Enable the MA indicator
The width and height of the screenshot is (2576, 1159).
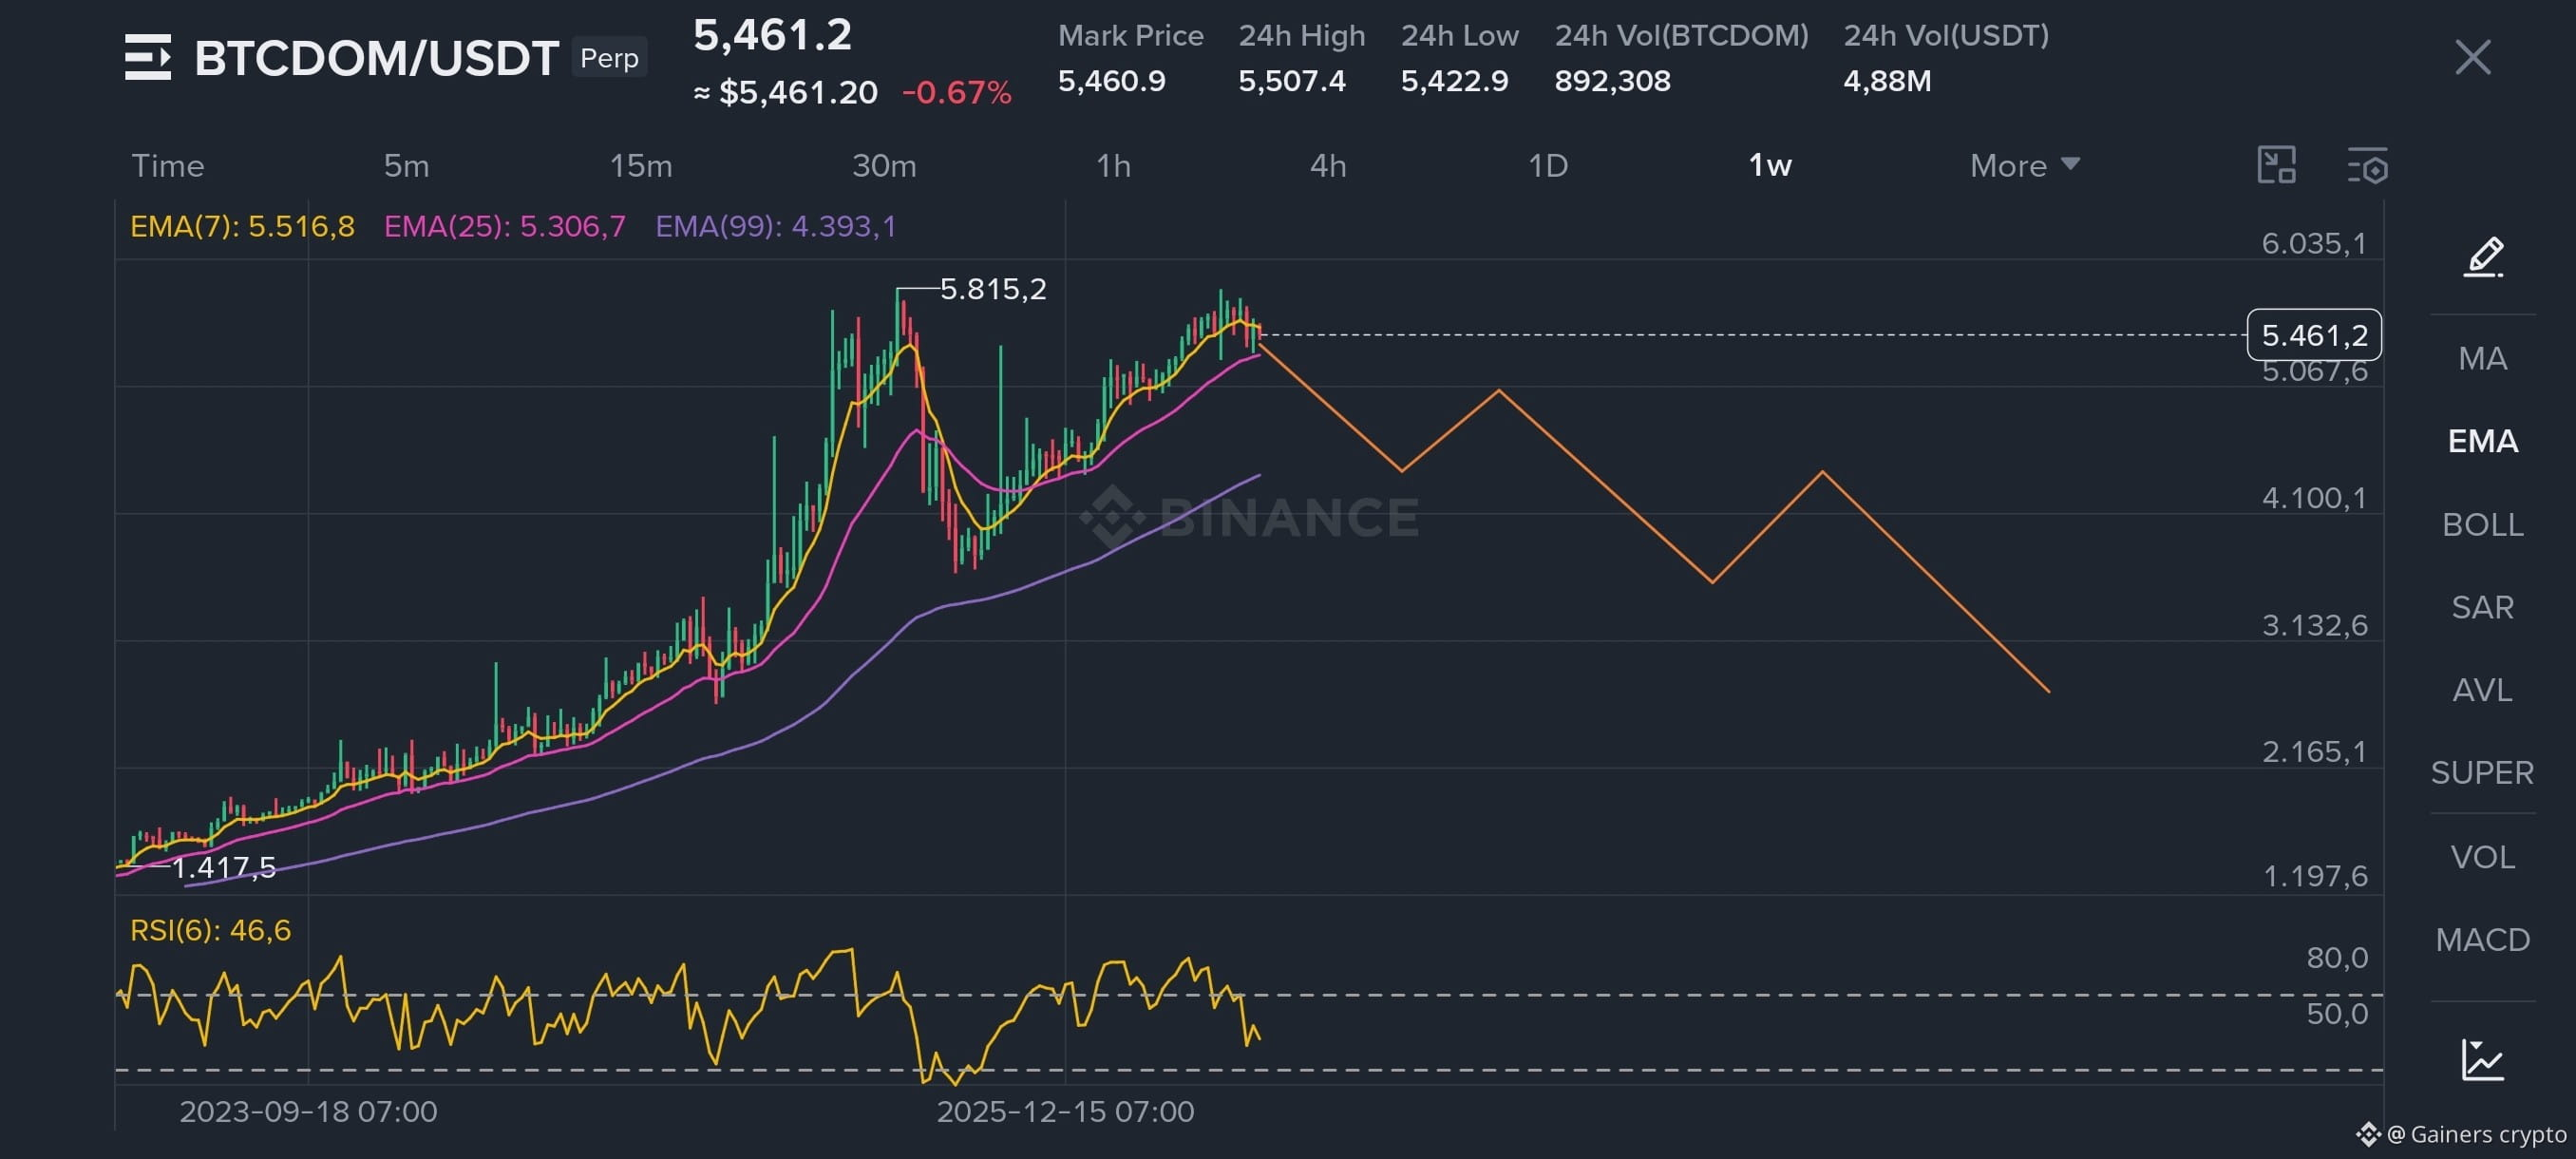coord(2483,358)
